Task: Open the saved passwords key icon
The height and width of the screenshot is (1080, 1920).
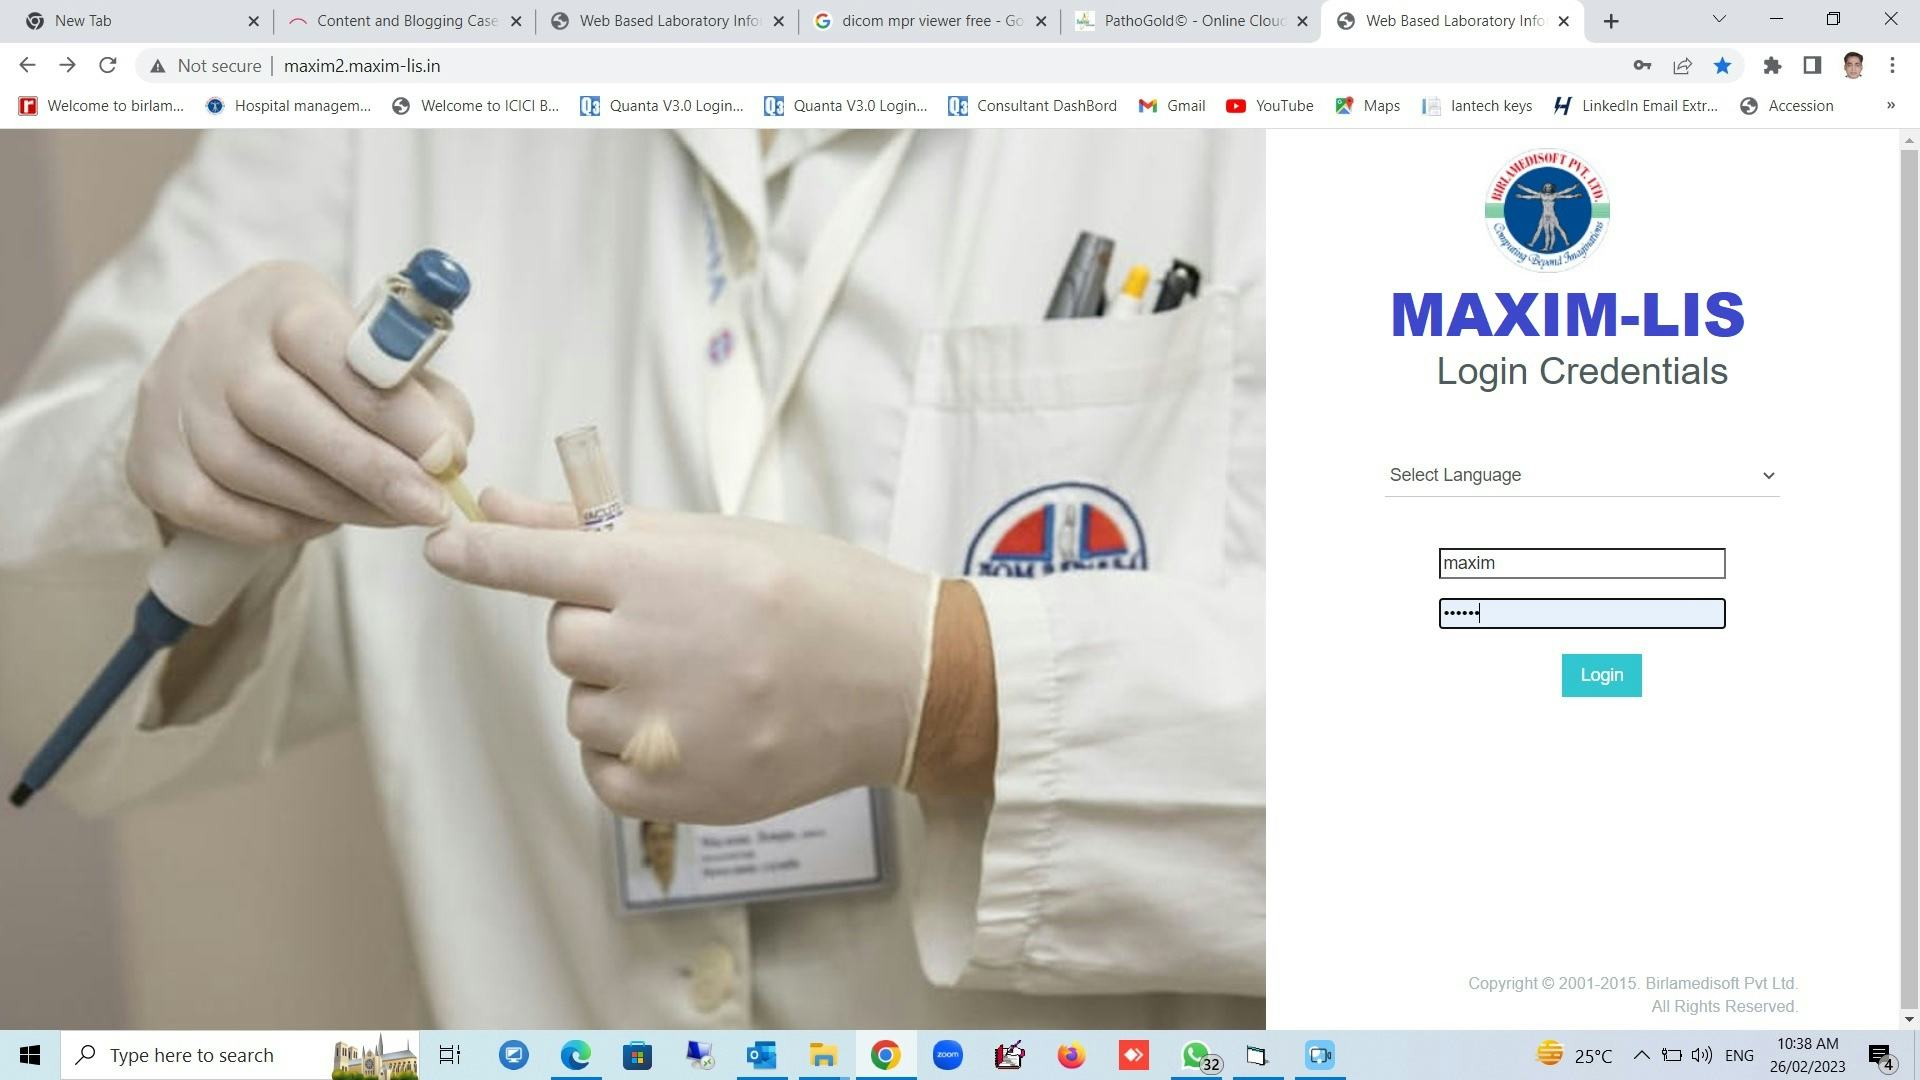Action: [1642, 66]
